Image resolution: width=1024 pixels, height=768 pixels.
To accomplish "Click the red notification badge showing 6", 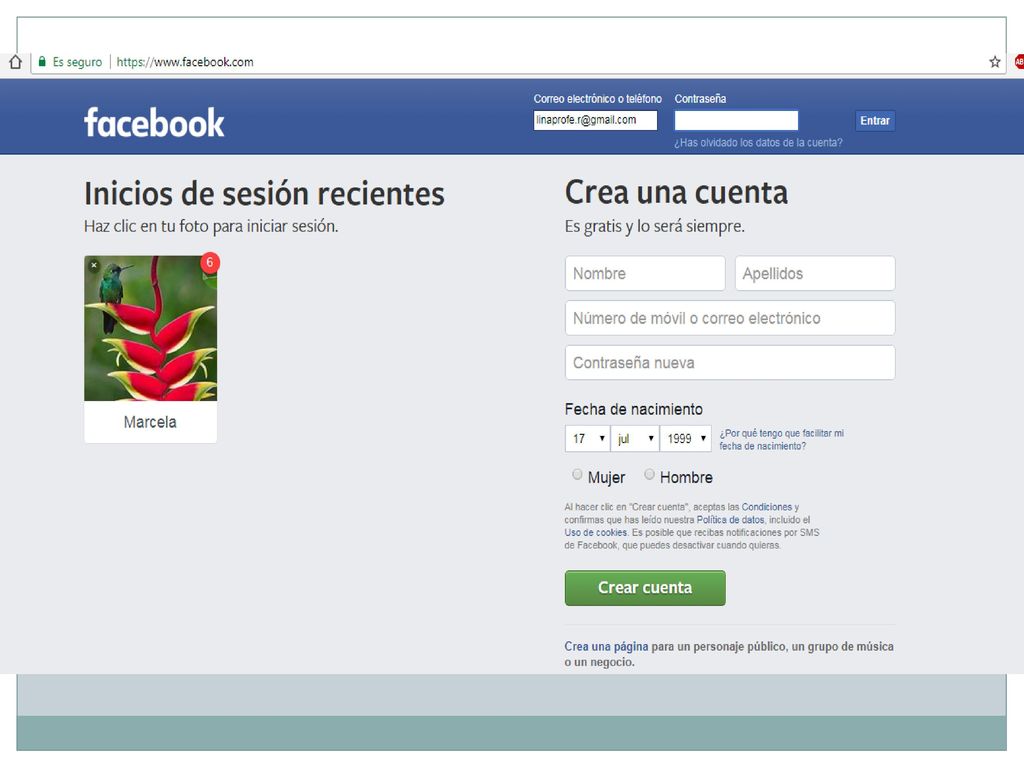I will [210, 263].
